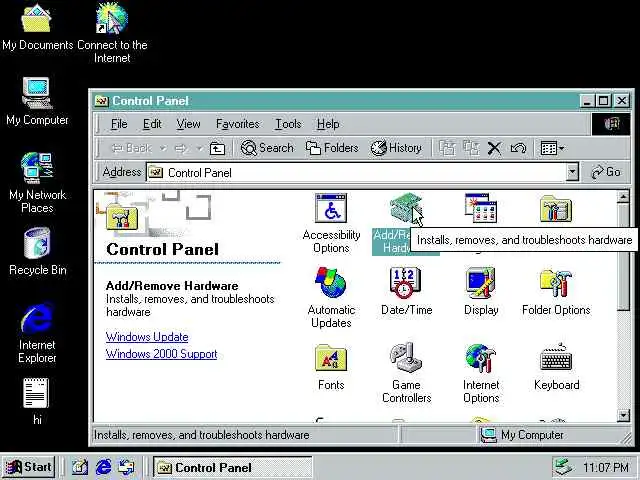The image size is (640, 480).
Task: Select the 'hi' text file icon
Action: (x=37, y=402)
